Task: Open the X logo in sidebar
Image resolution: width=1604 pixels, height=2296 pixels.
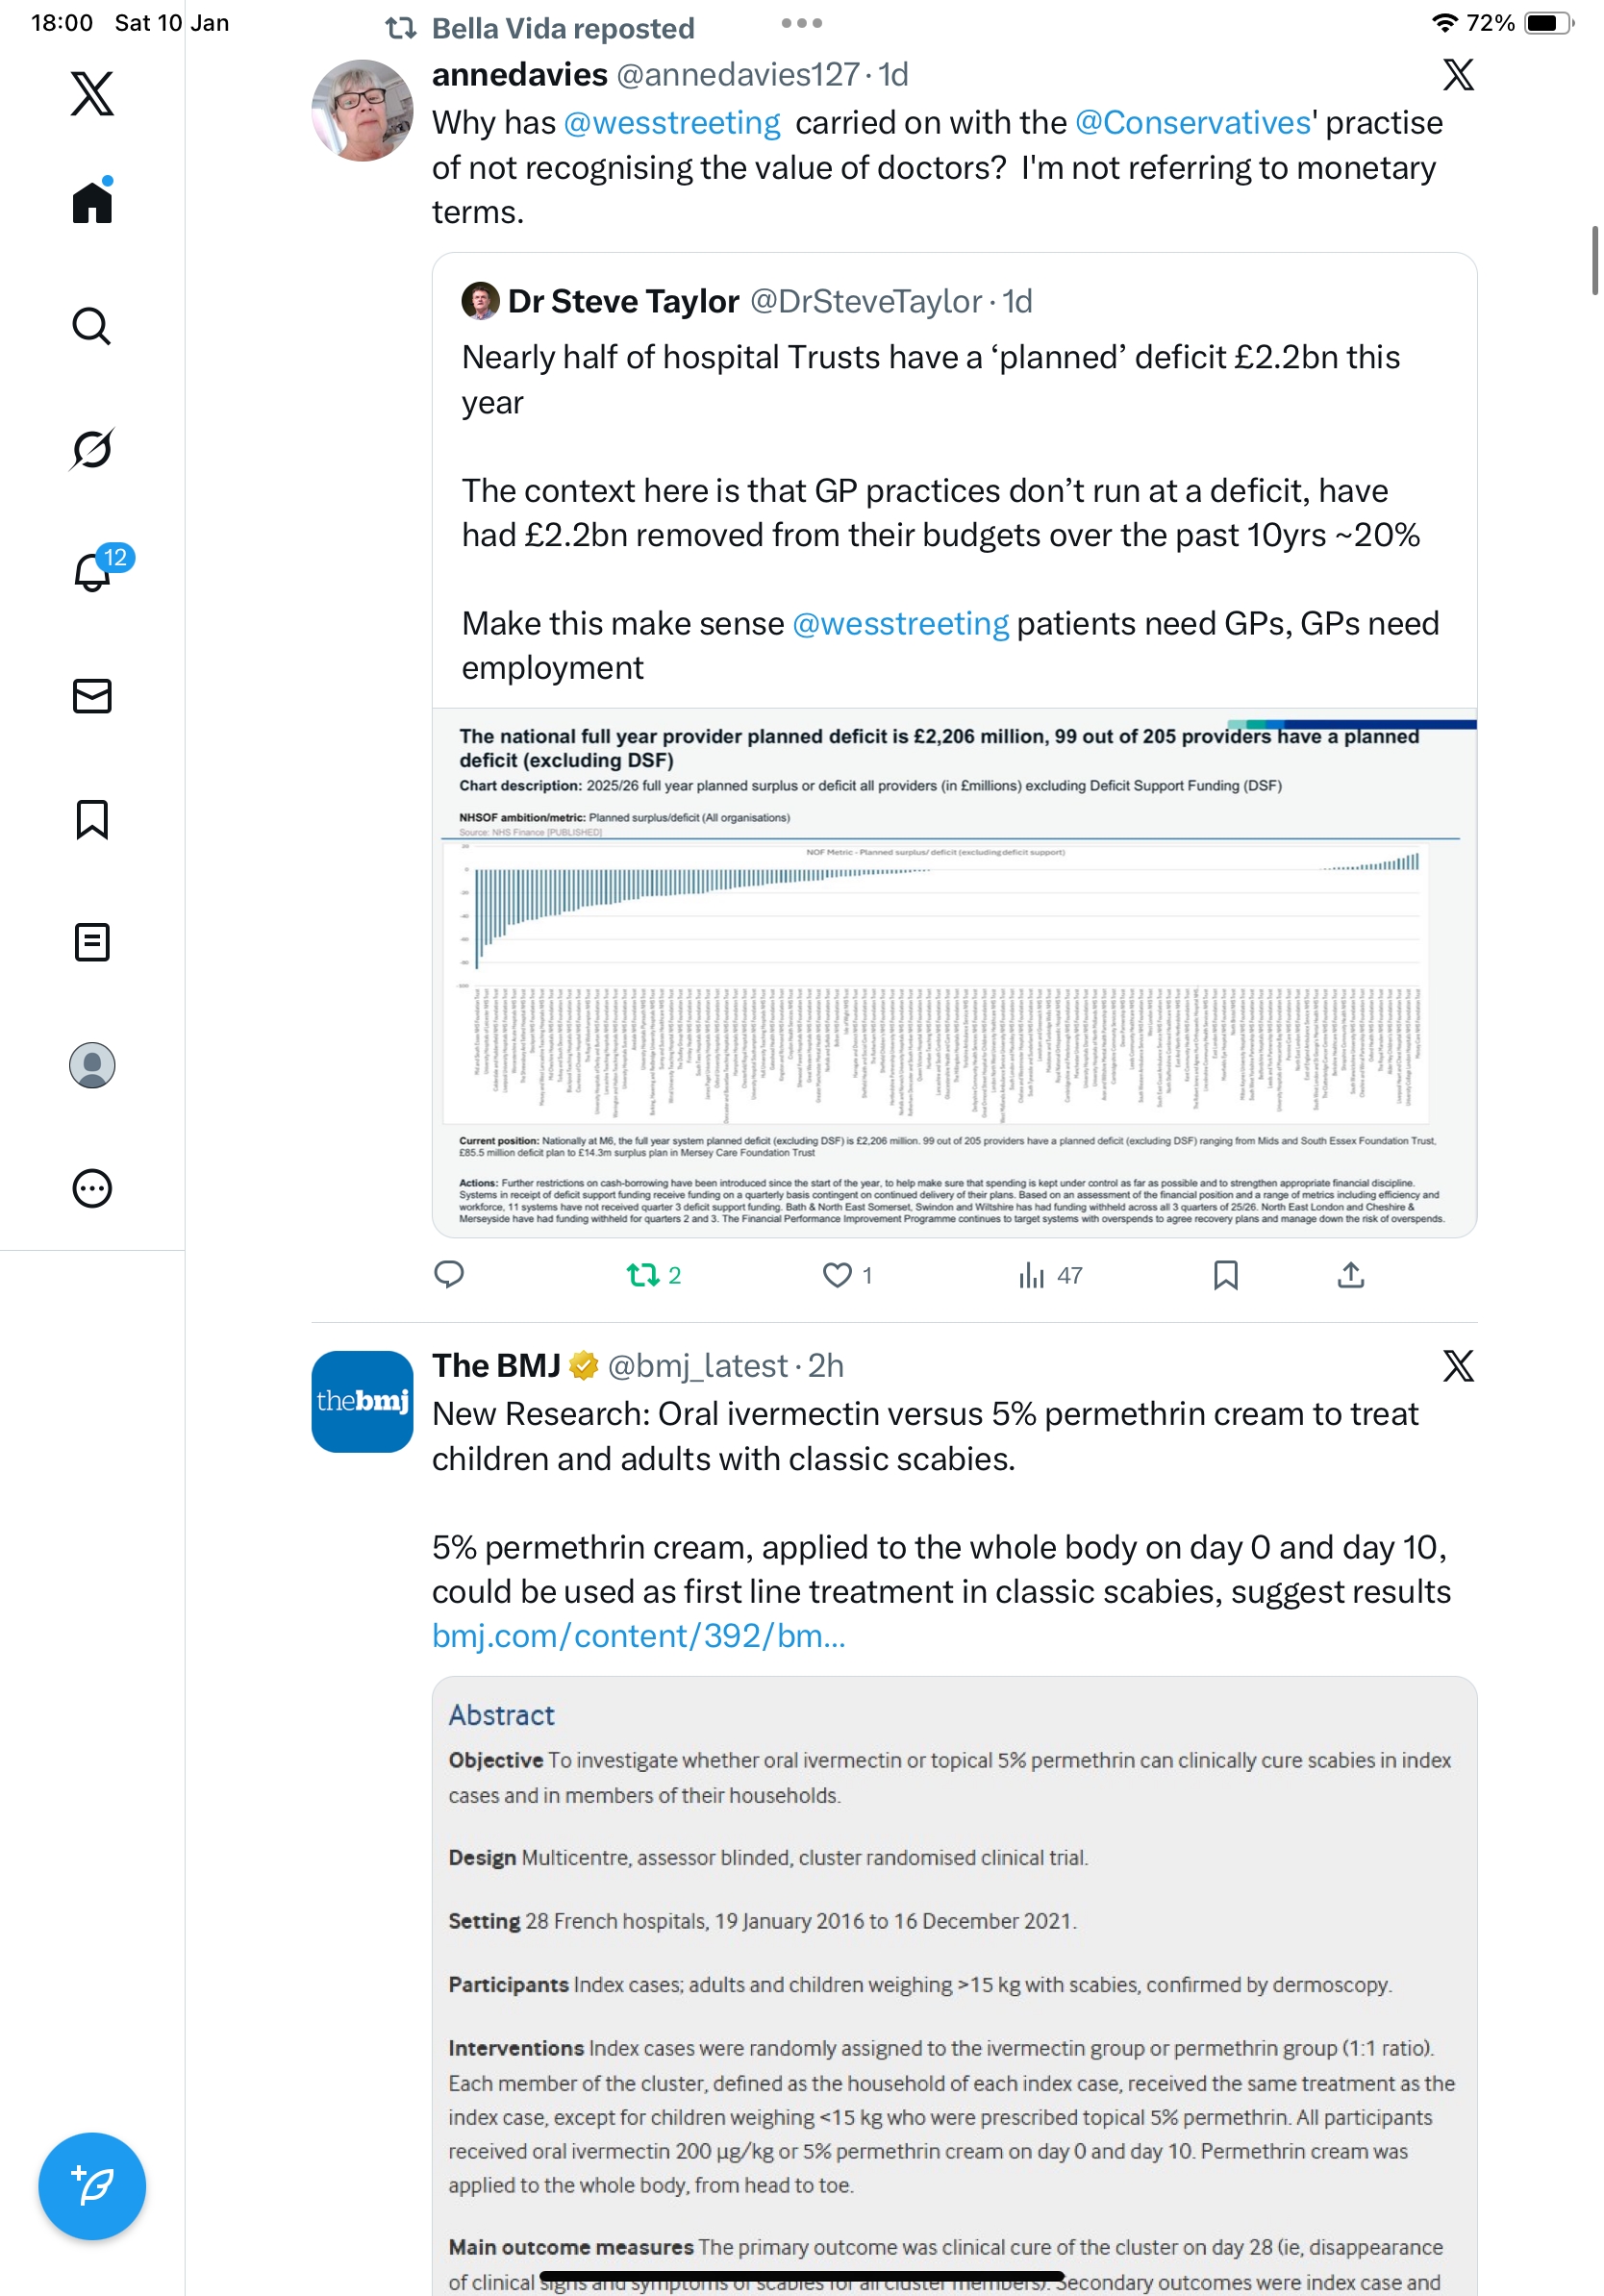Action: (x=92, y=94)
